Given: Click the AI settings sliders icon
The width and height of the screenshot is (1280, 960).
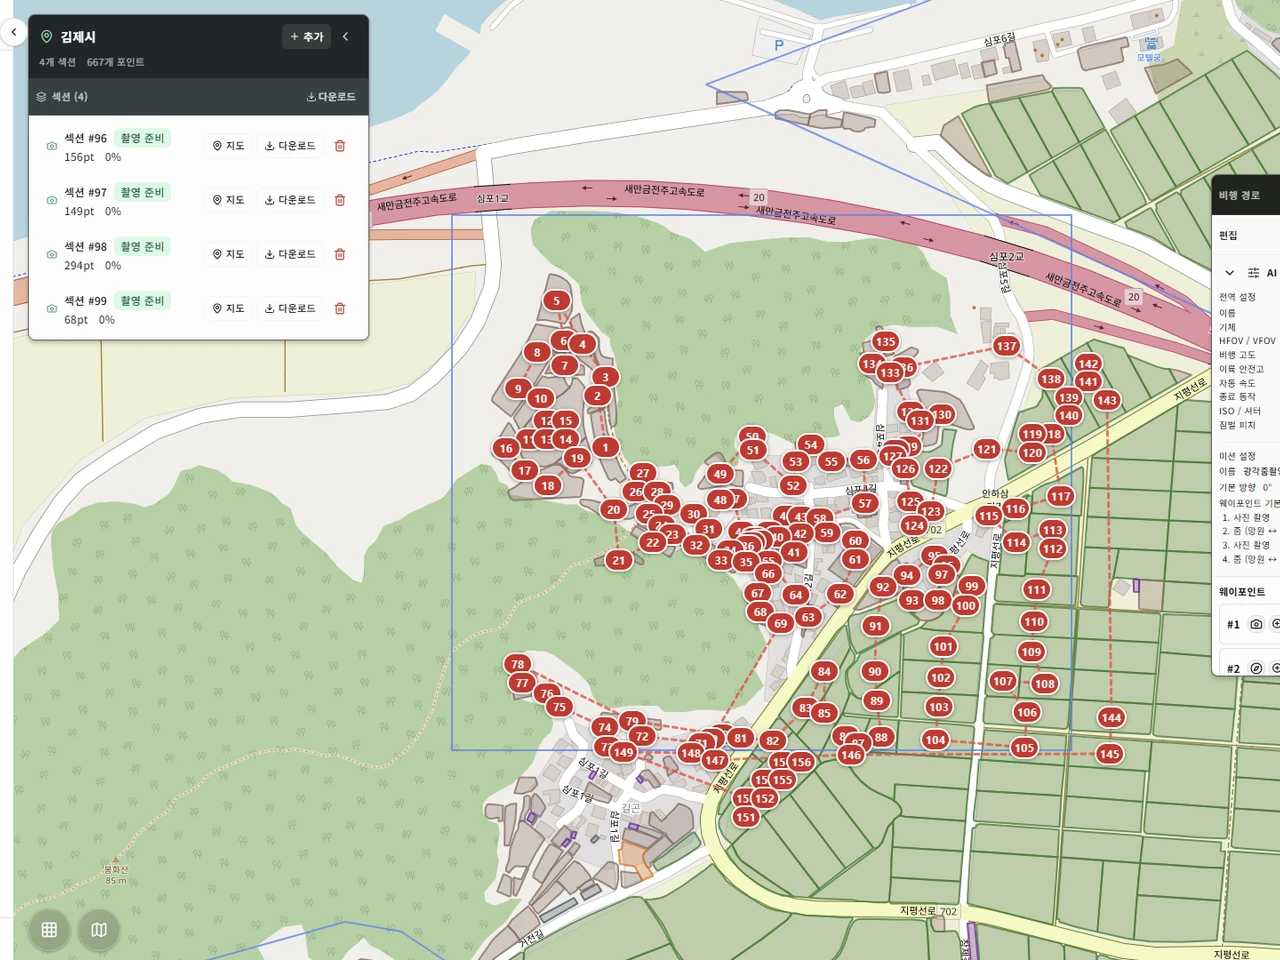Looking at the screenshot, I should click(x=1253, y=273).
